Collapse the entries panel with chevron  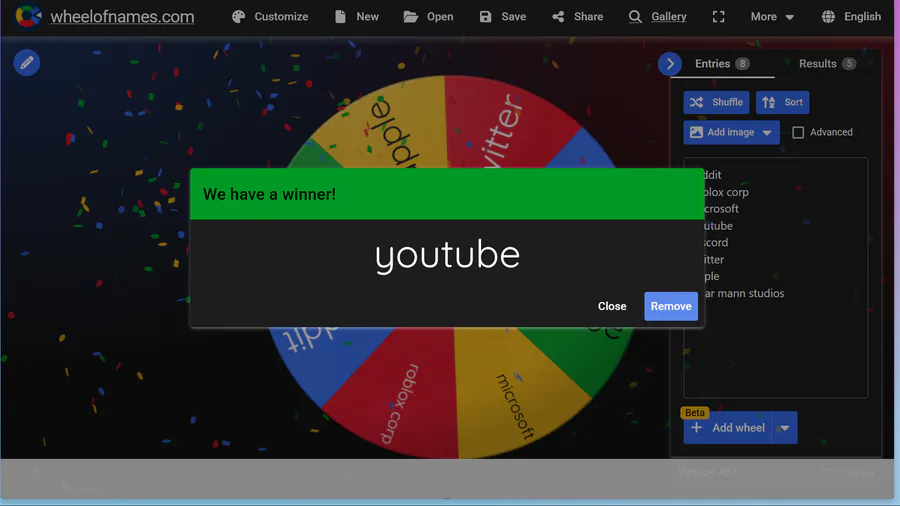[x=670, y=64]
